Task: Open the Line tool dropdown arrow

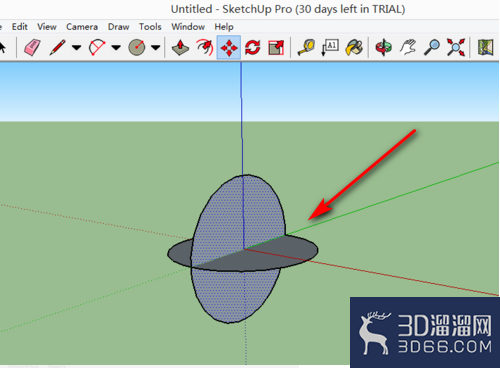Action: click(76, 48)
